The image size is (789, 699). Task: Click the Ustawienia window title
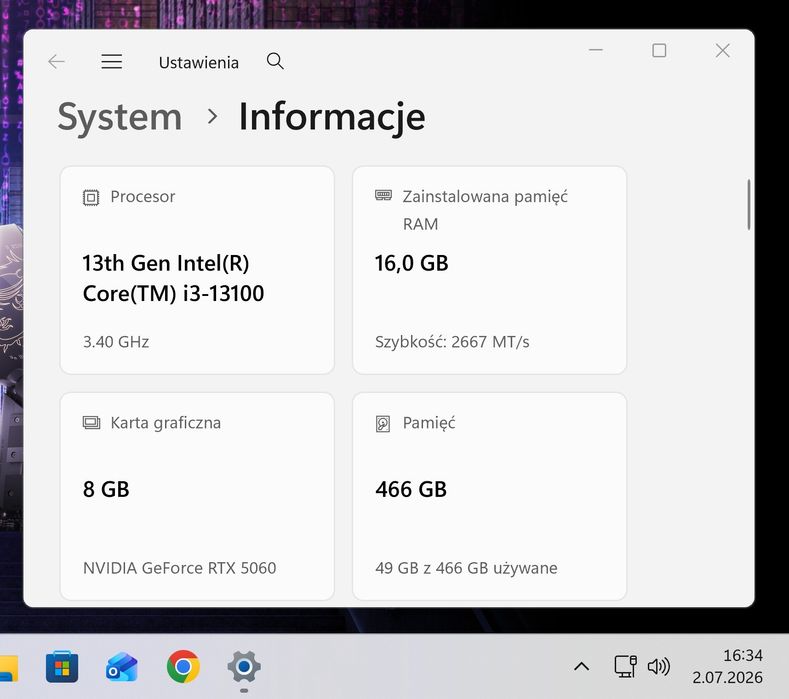(x=198, y=62)
